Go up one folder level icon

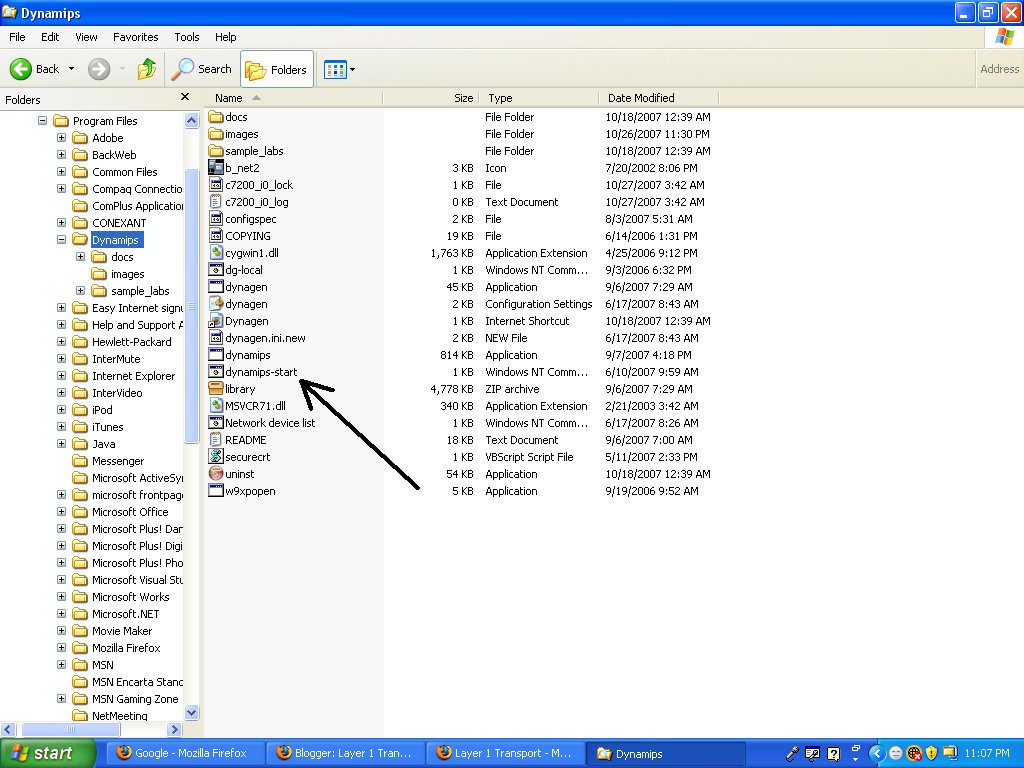(x=147, y=69)
